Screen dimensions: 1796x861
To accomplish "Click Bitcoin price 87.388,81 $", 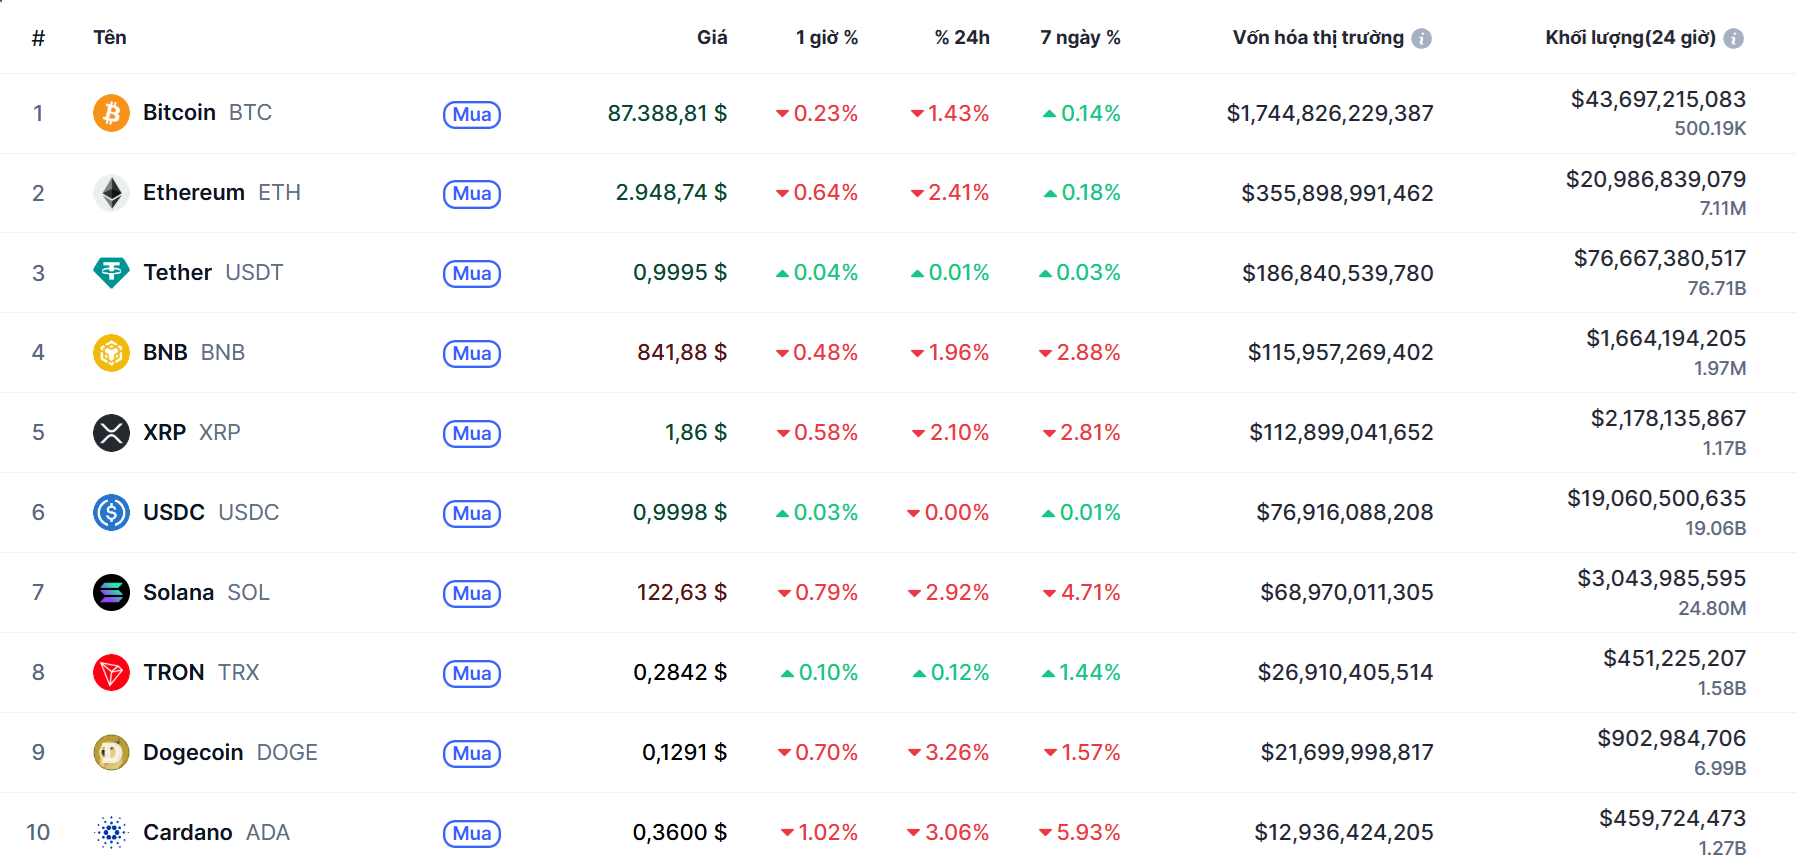I will click(667, 113).
